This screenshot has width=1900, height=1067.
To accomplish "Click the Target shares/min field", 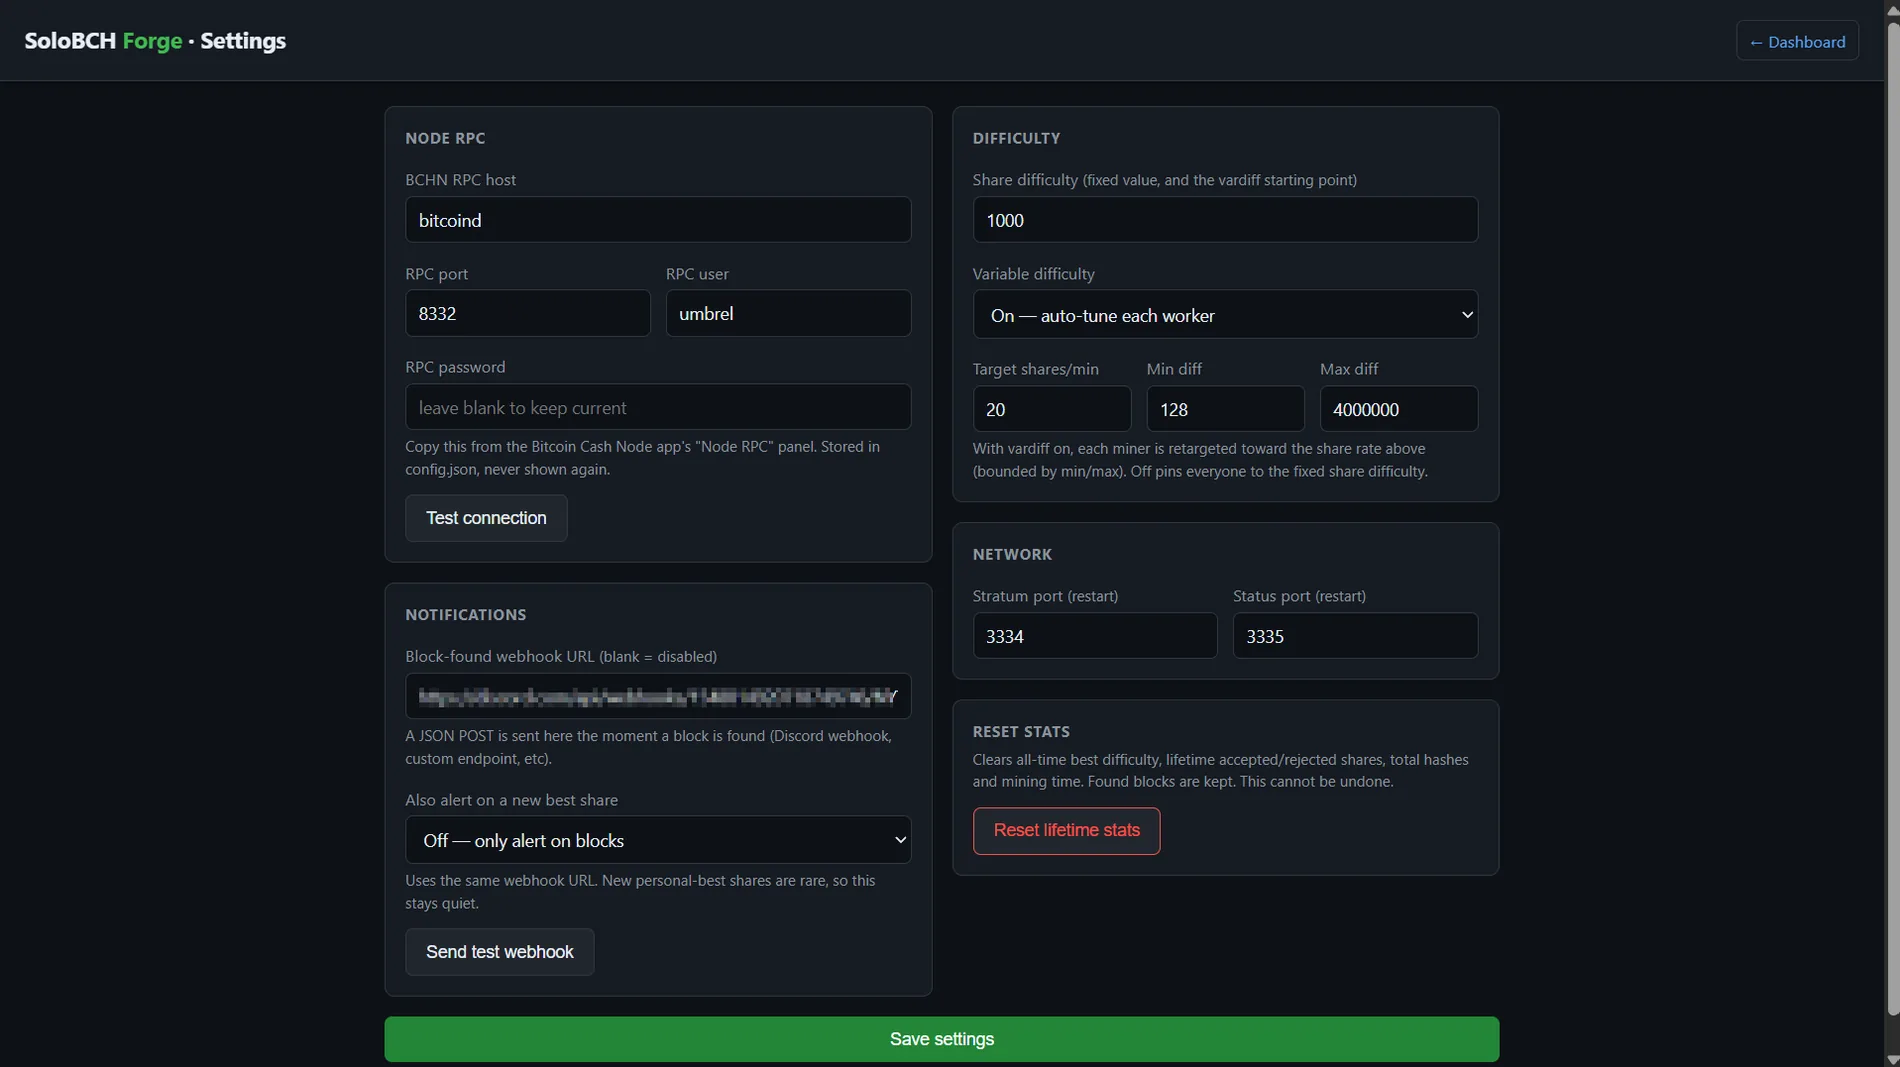I will pyautogui.click(x=1051, y=409).
